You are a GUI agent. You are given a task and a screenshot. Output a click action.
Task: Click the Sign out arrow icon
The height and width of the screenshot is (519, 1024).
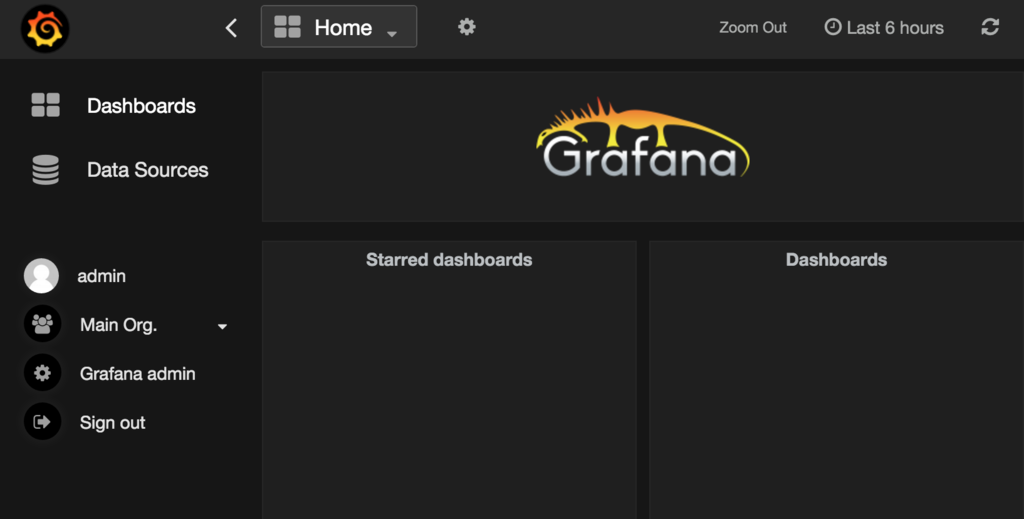(42, 422)
